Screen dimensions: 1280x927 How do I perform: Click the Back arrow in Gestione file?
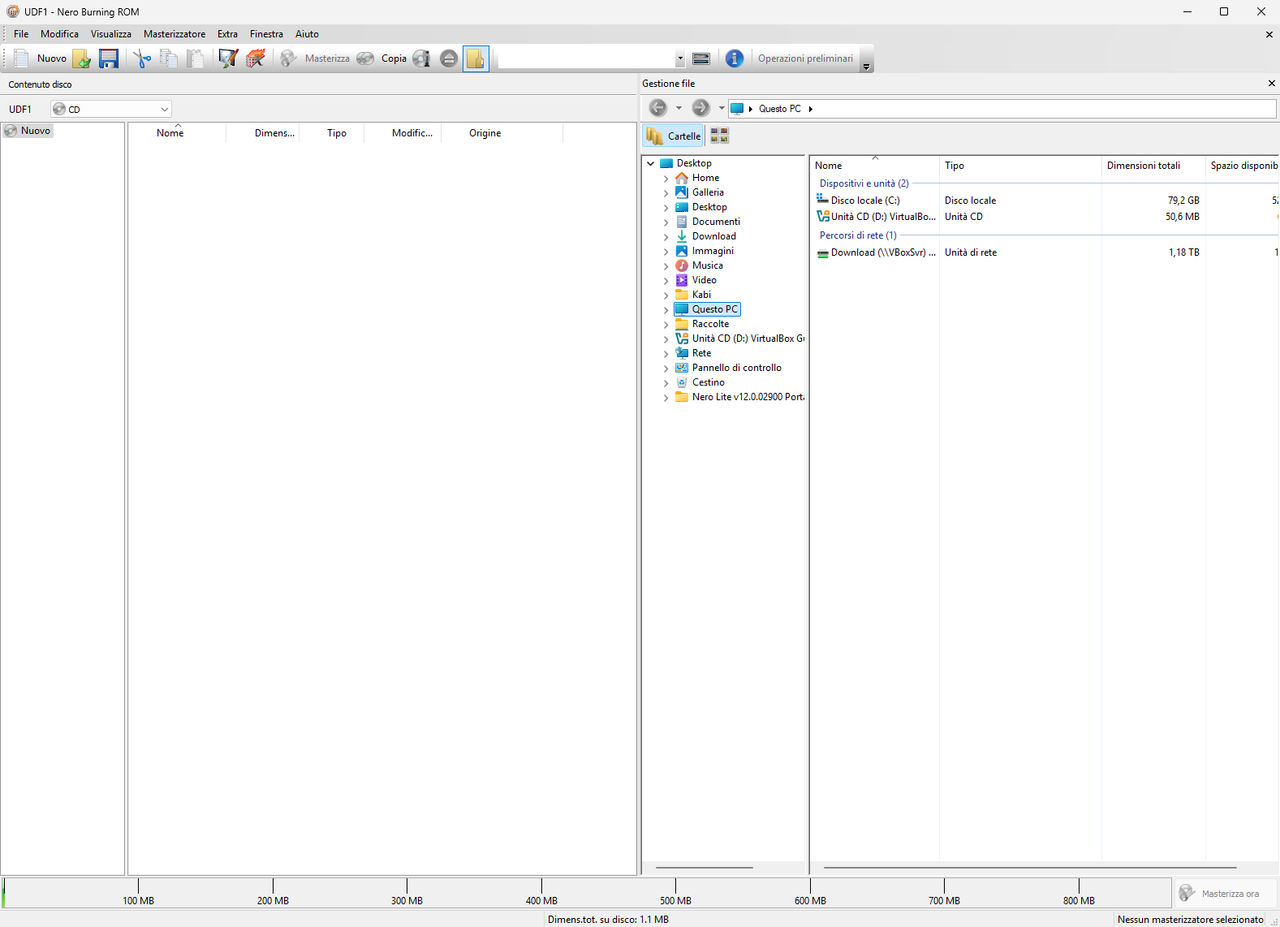point(657,108)
